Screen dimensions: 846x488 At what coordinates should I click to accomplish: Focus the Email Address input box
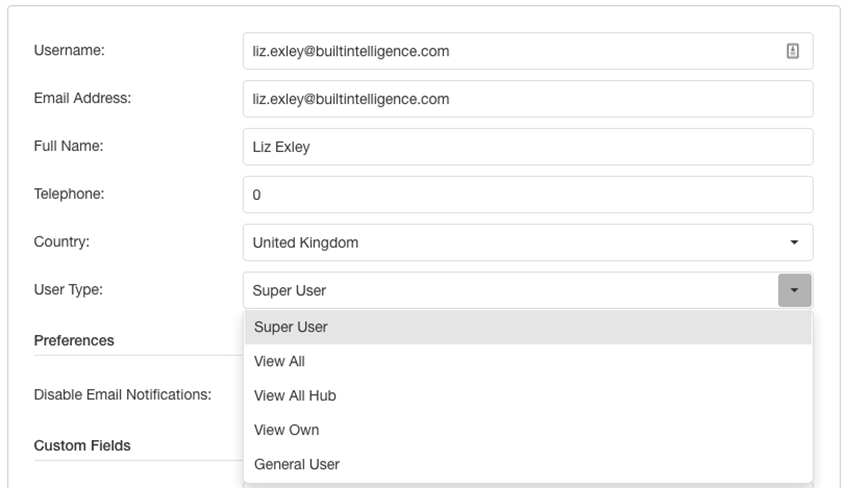pos(528,99)
